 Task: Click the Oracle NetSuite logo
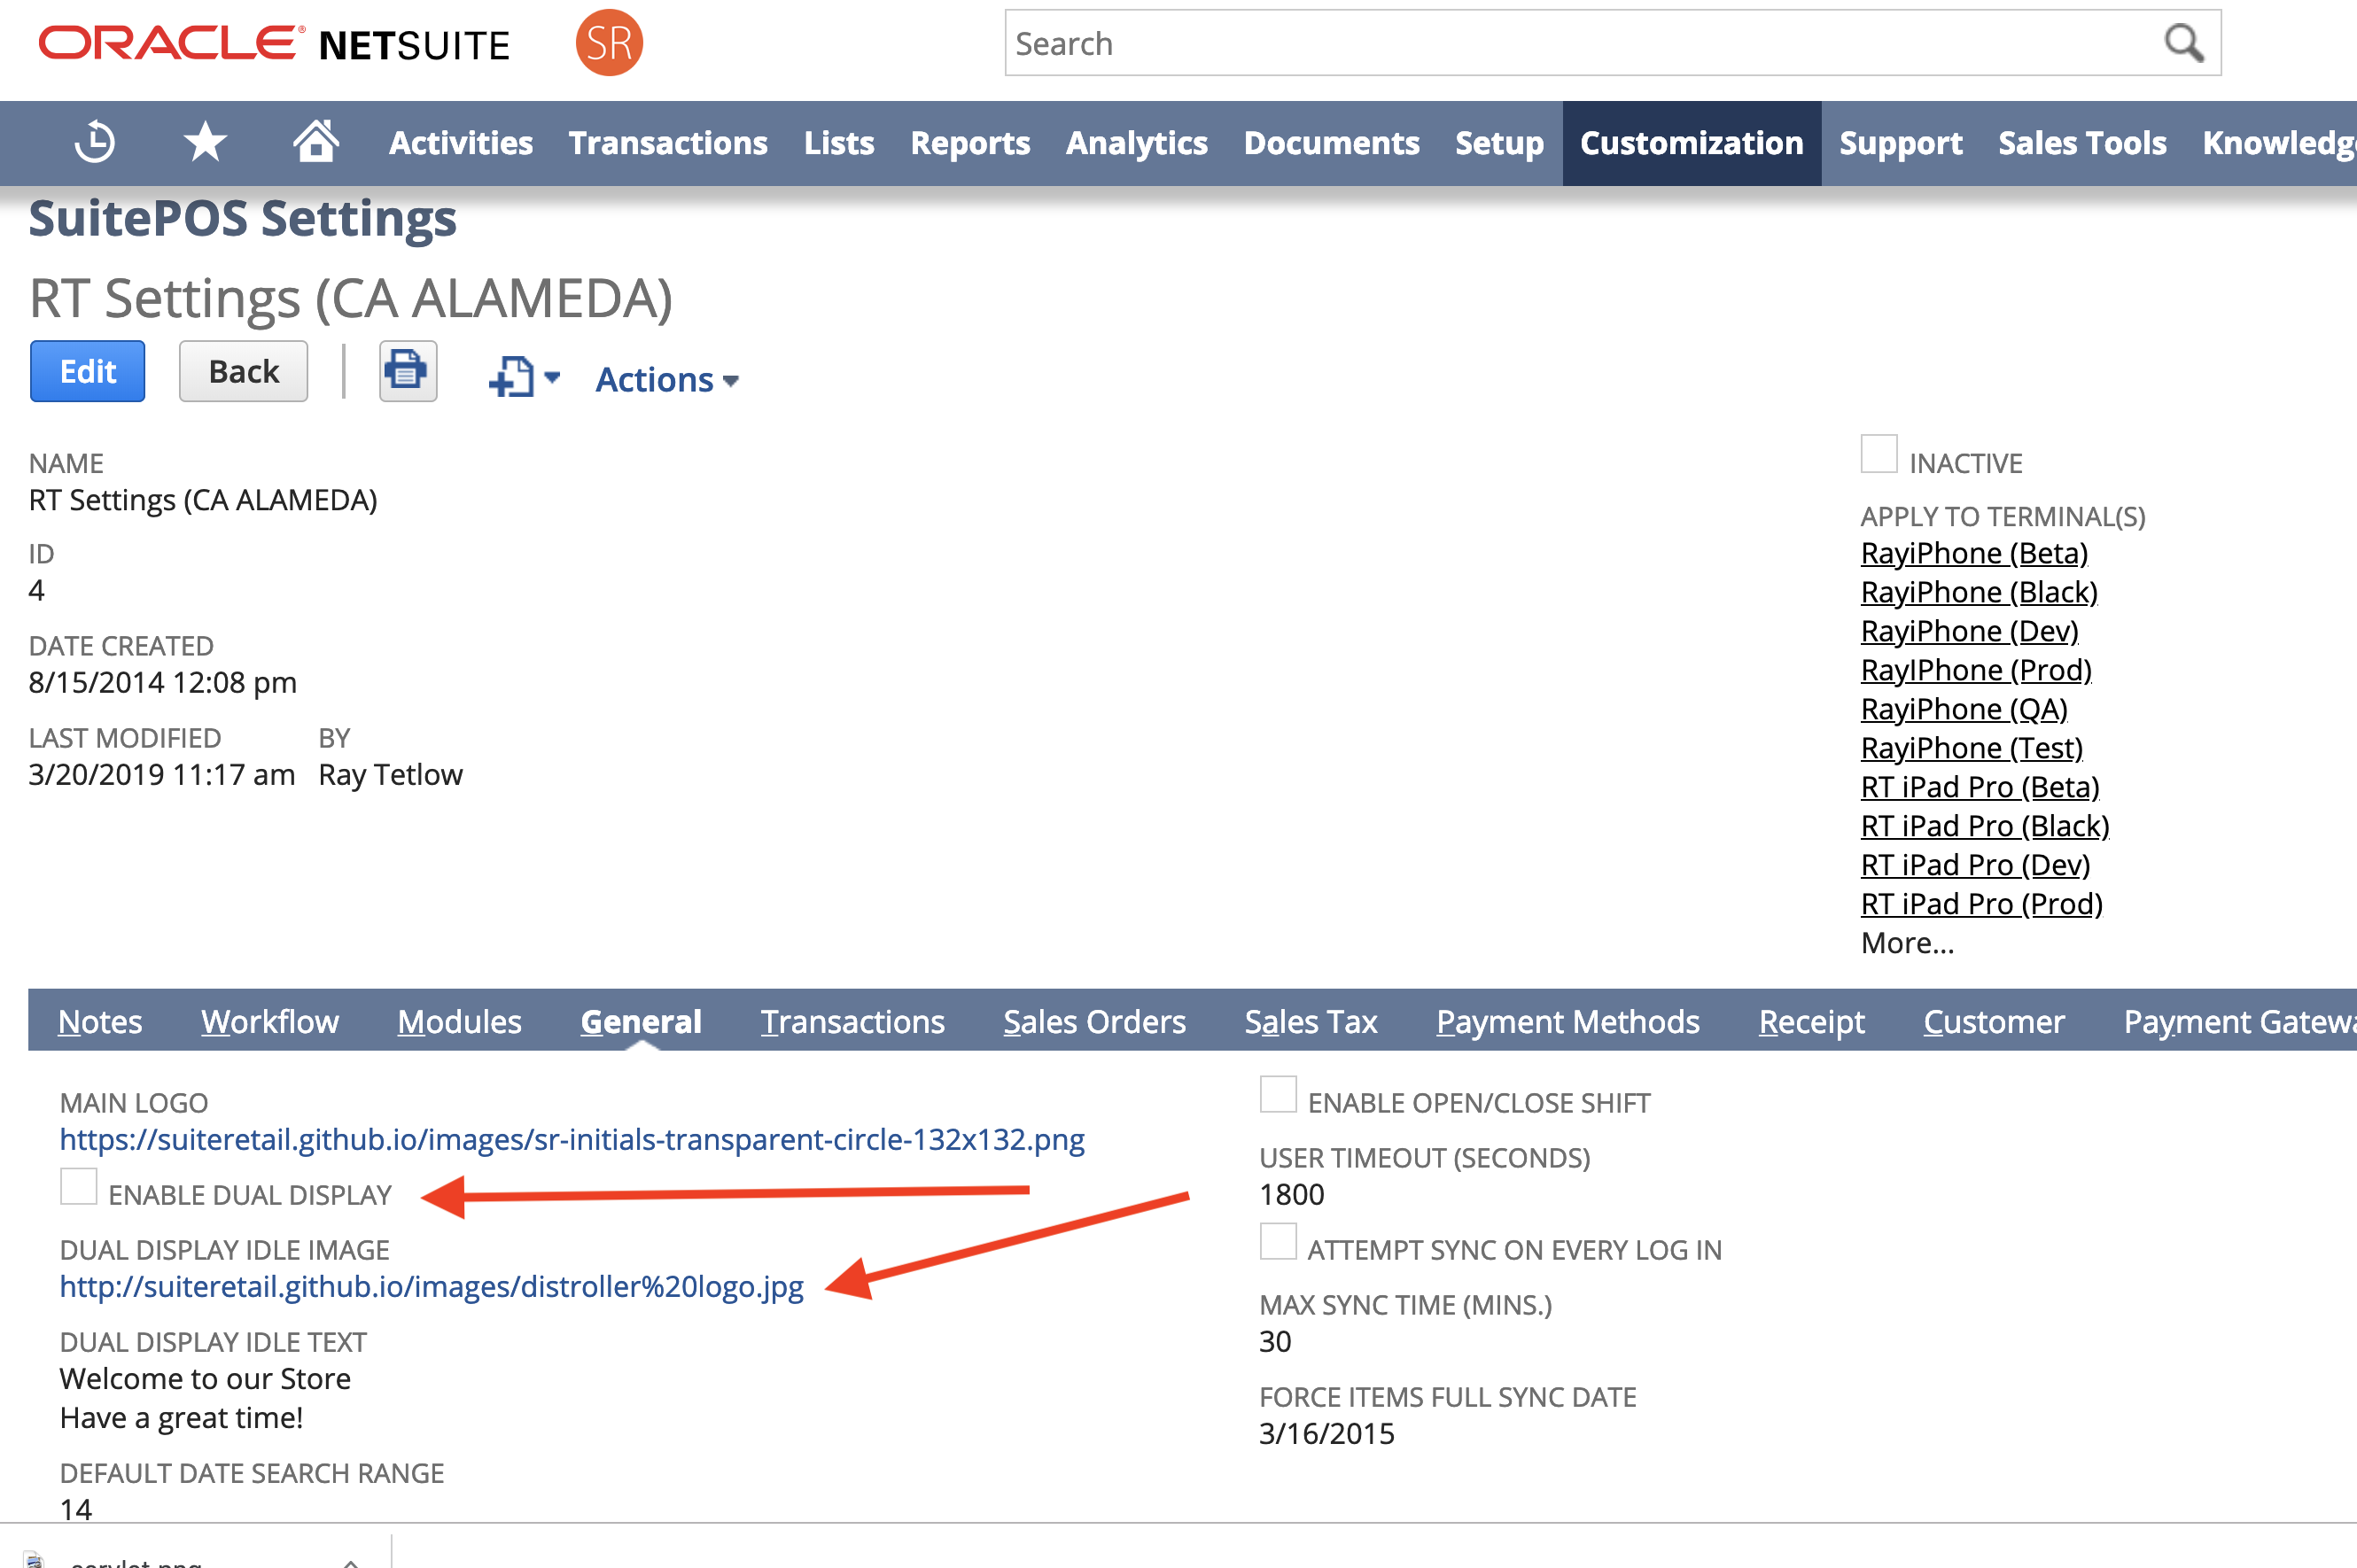point(274,44)
